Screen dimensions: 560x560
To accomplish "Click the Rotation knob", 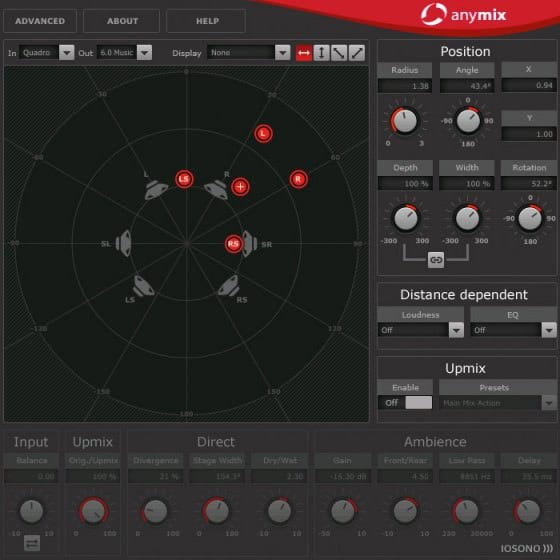I will tap(530, 218).
